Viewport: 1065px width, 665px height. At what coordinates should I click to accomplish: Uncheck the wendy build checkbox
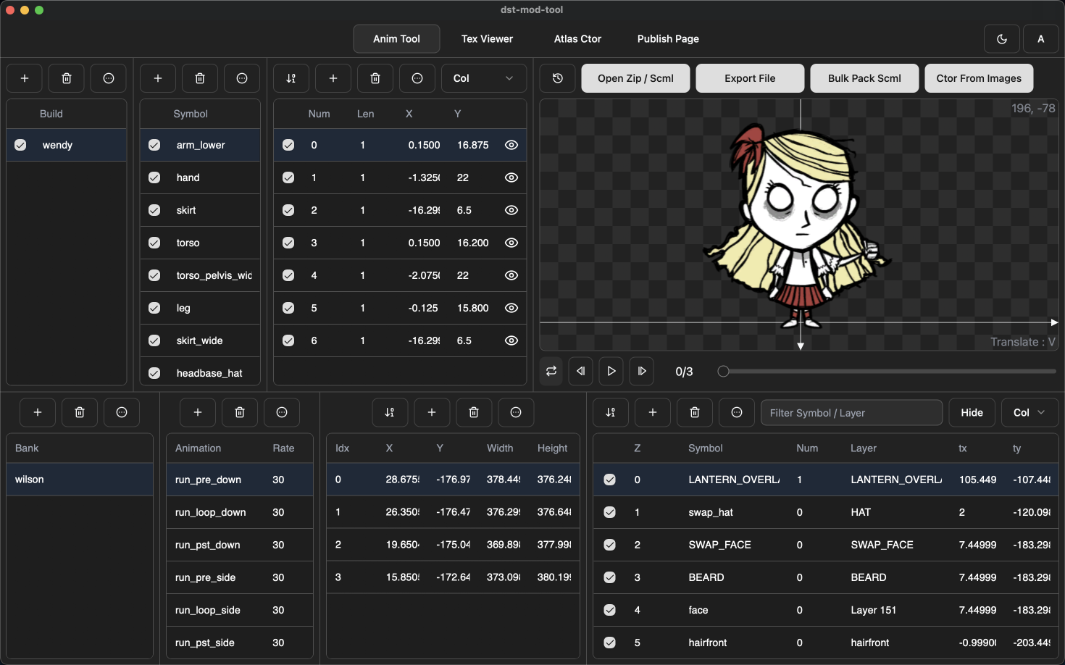[x=20, y=145]
